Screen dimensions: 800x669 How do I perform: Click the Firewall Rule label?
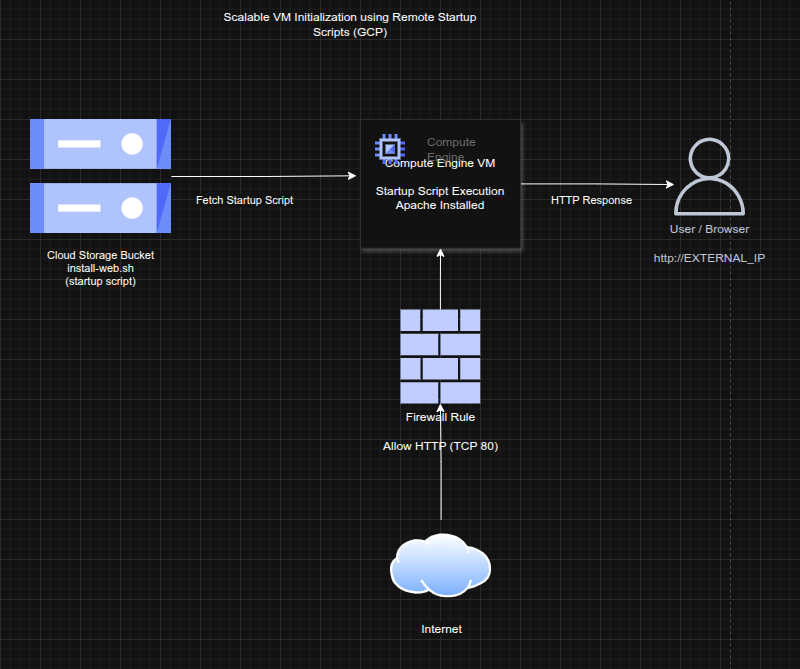(x=440, y=417)
